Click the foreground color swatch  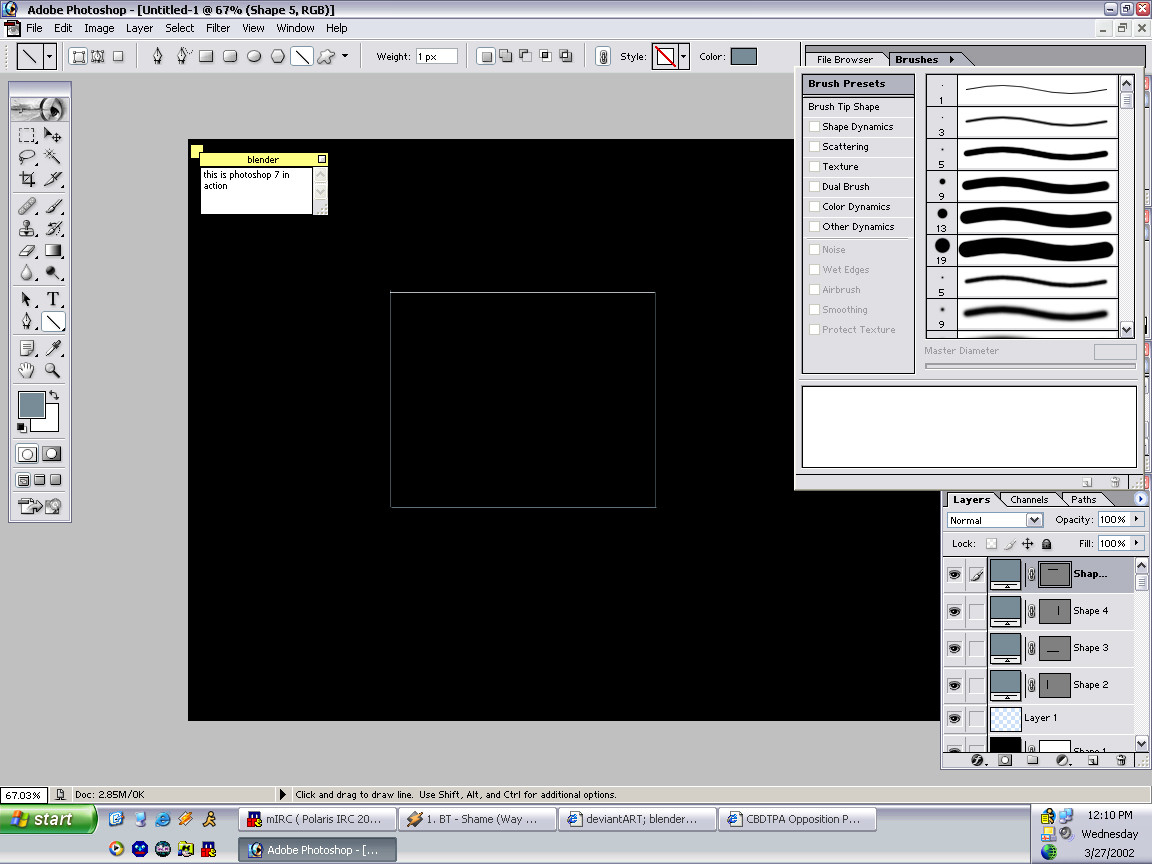31,406
